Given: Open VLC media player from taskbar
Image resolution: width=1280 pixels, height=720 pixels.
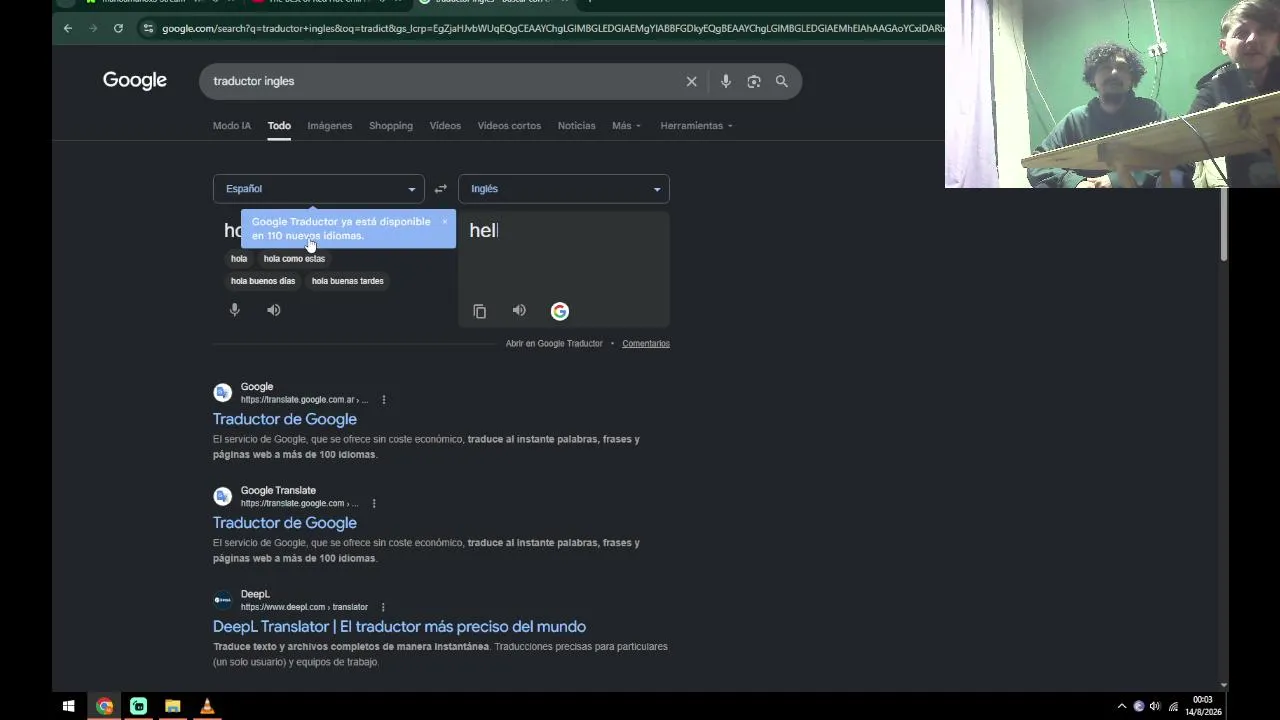Looking at the screenshot, I should point(207,707).
